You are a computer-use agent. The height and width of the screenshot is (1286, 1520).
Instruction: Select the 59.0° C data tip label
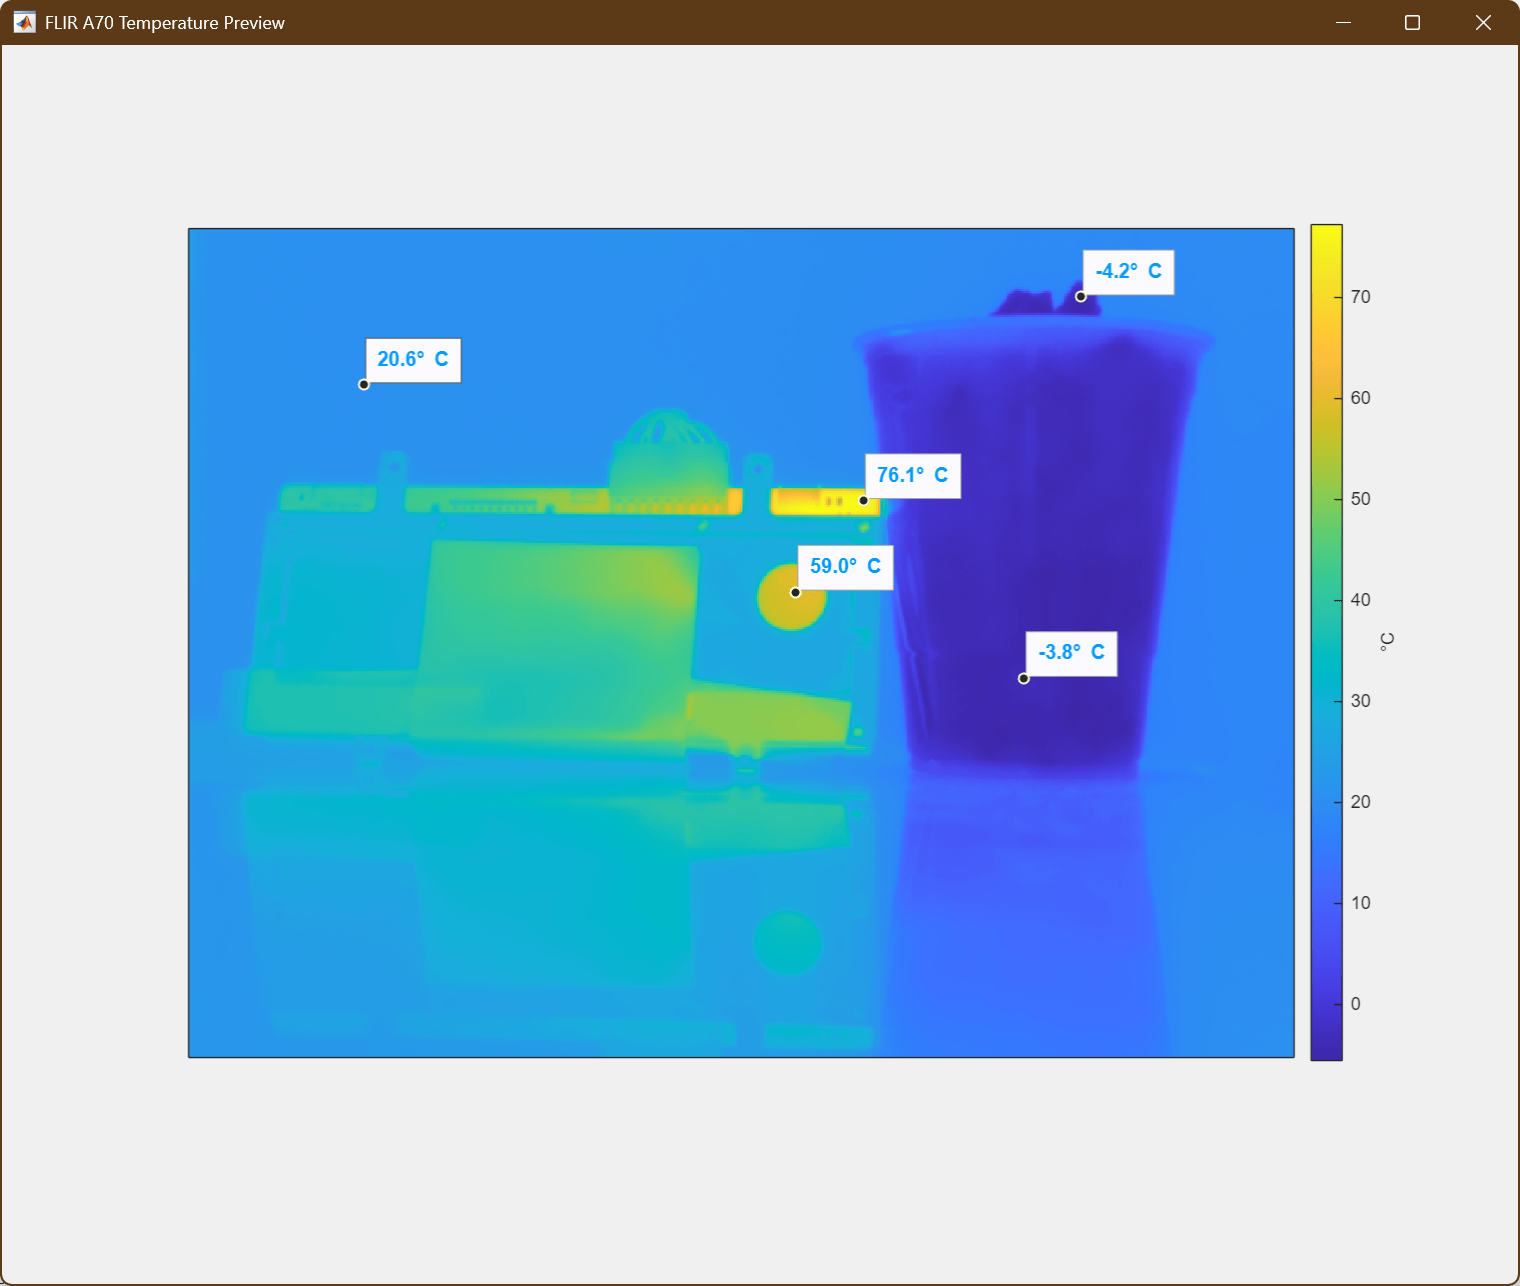(x=845, y=567)
